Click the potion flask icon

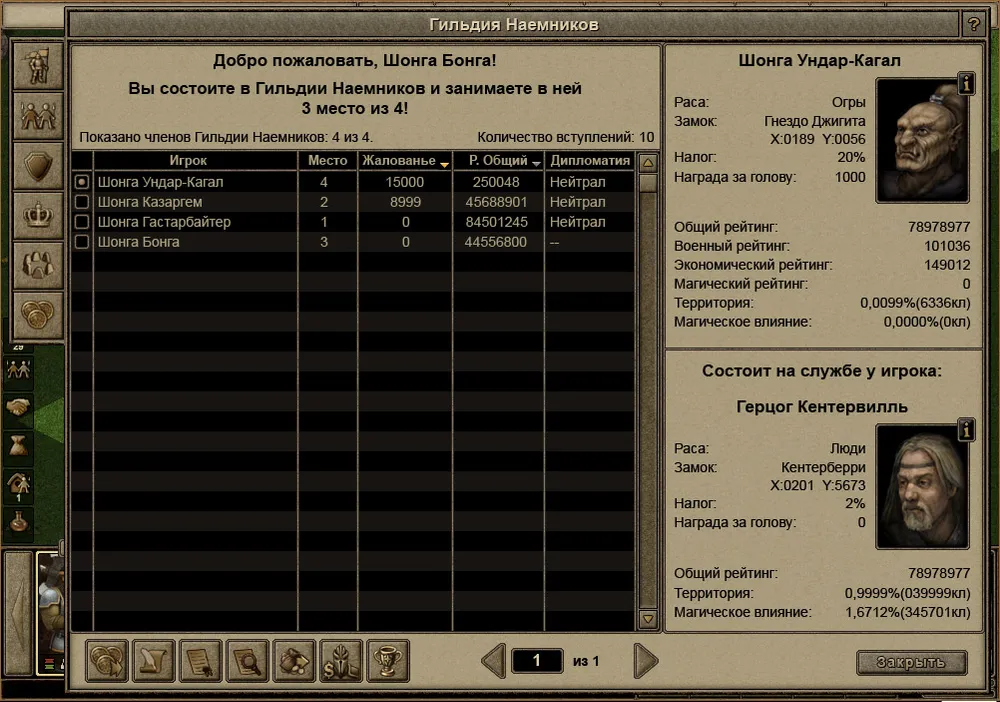[x=18, y=522]
